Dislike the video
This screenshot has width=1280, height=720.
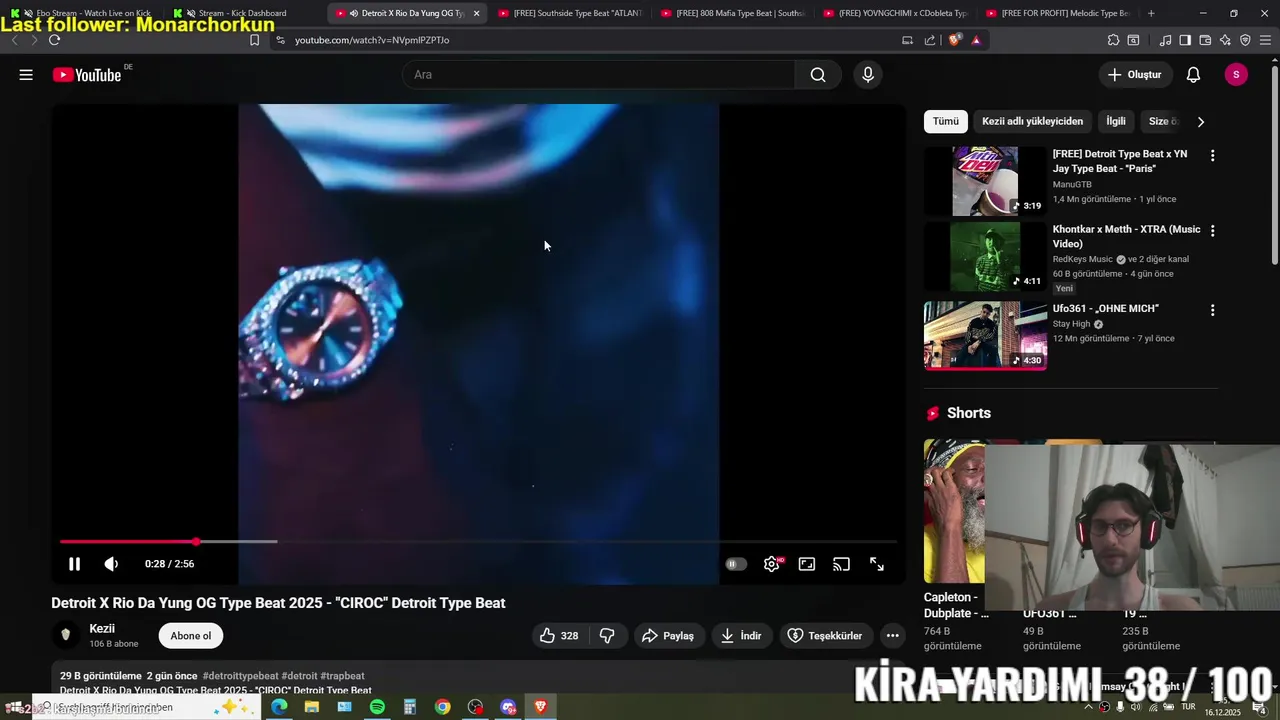pos(607,636)
